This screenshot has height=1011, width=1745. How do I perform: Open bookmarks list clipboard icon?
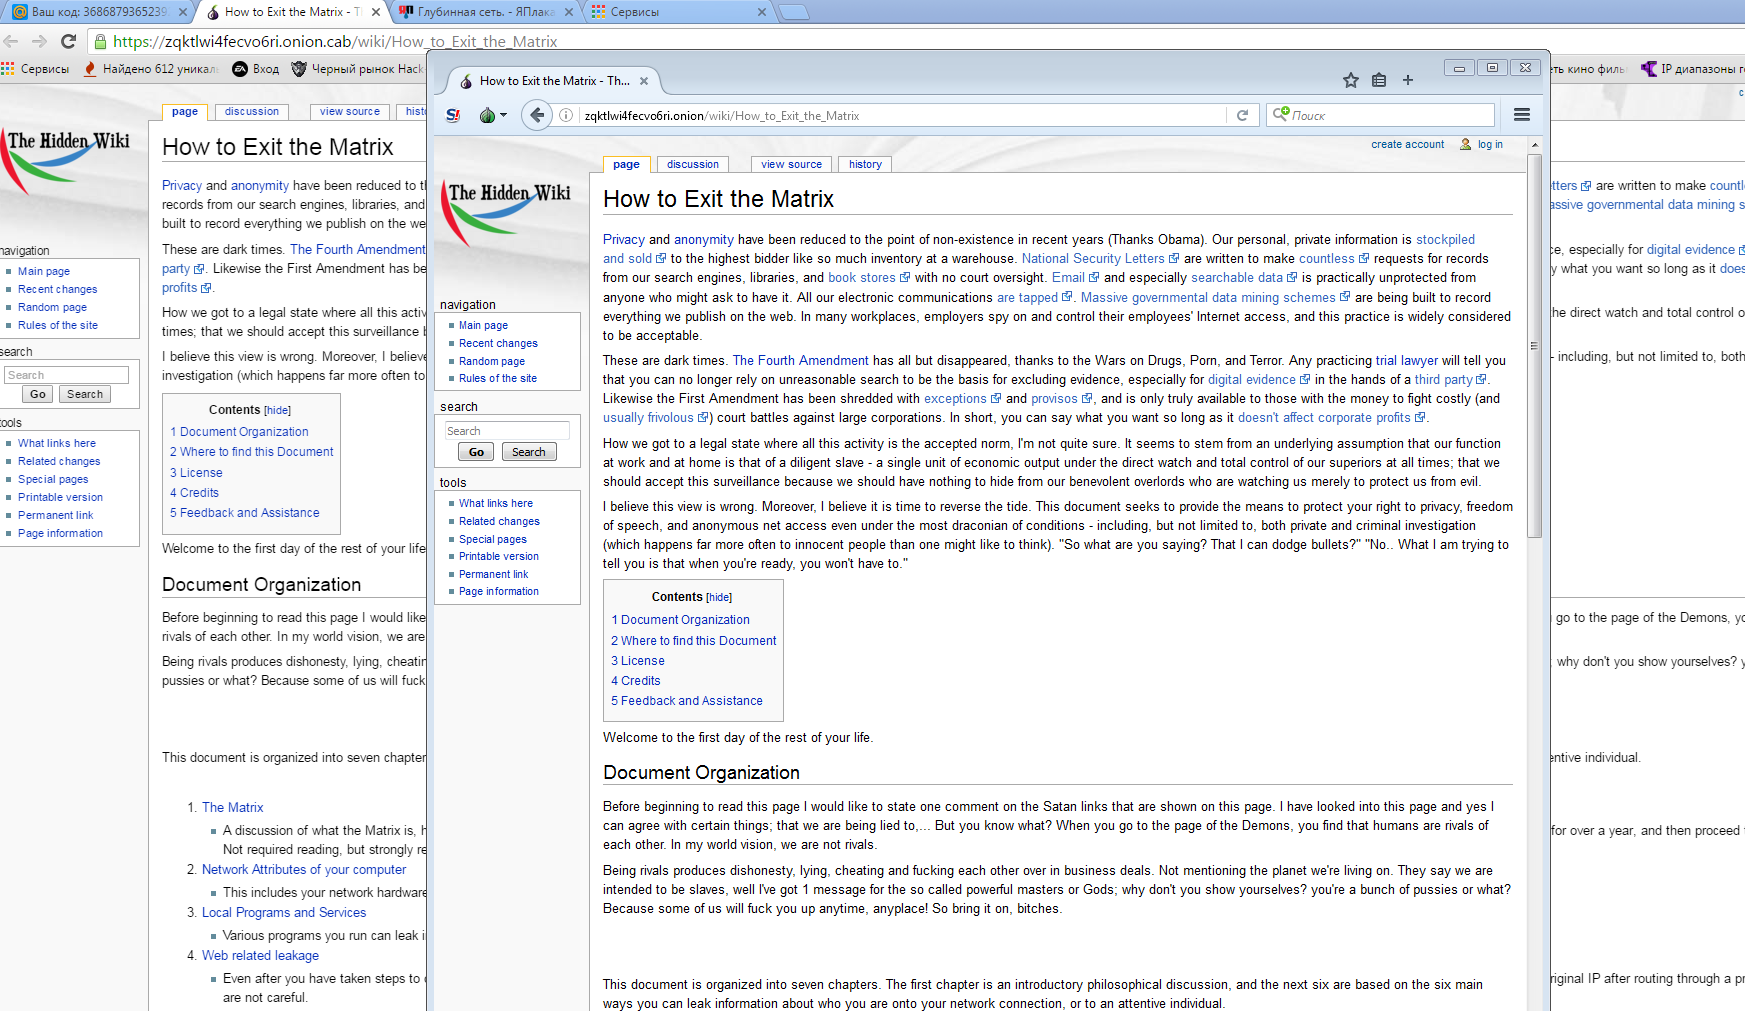[x=1379, y=80]
